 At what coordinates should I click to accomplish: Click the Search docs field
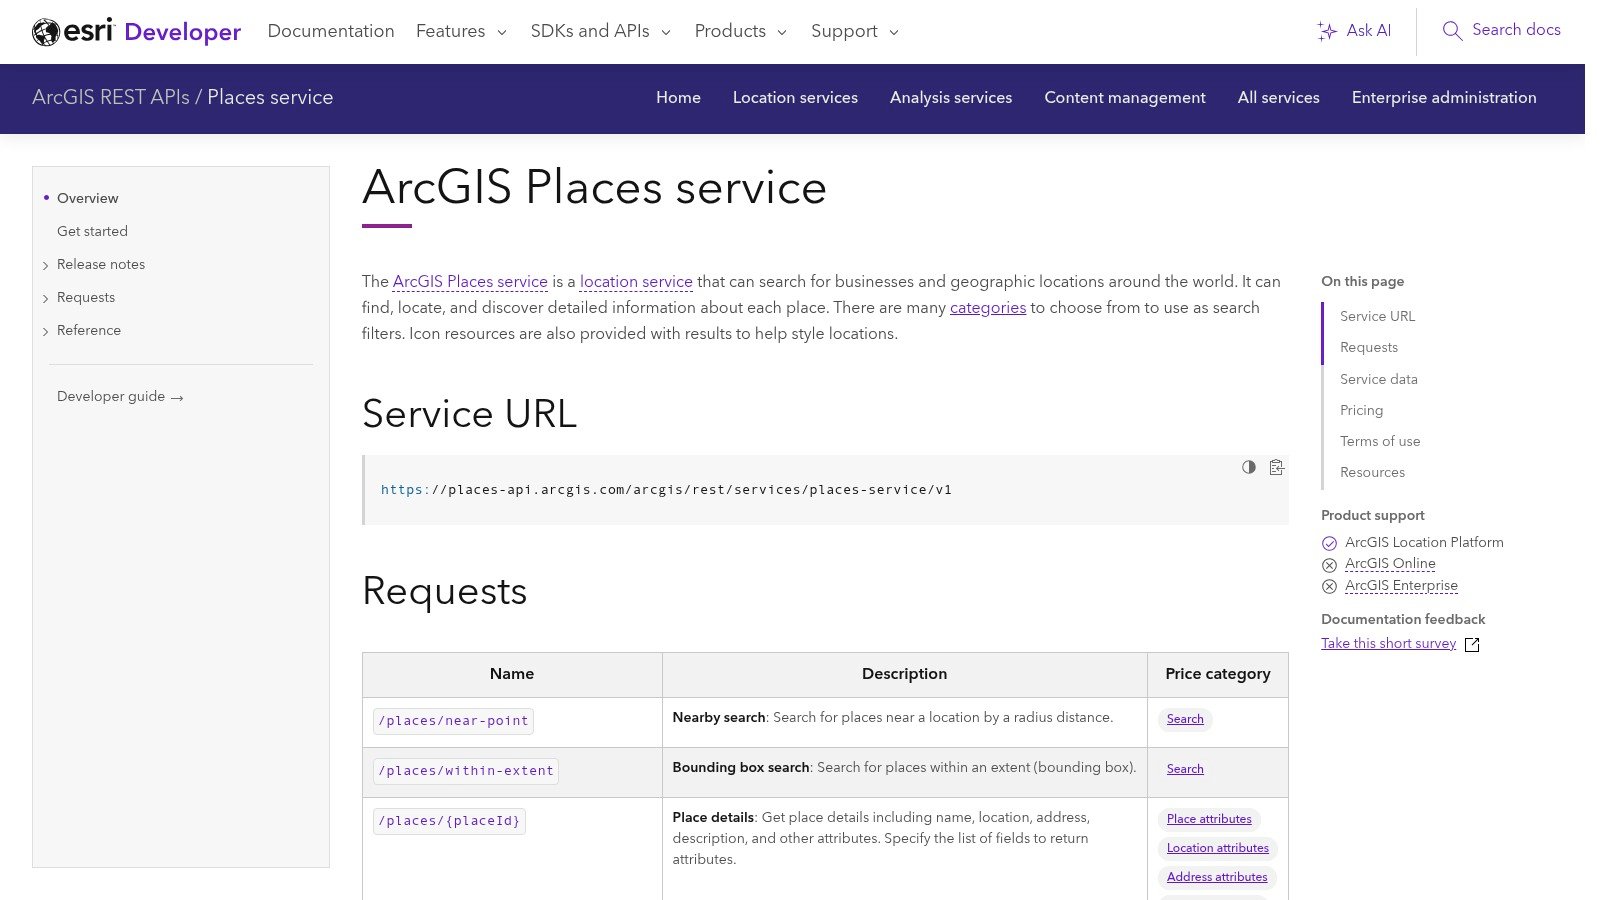(x=1501, y=31)
